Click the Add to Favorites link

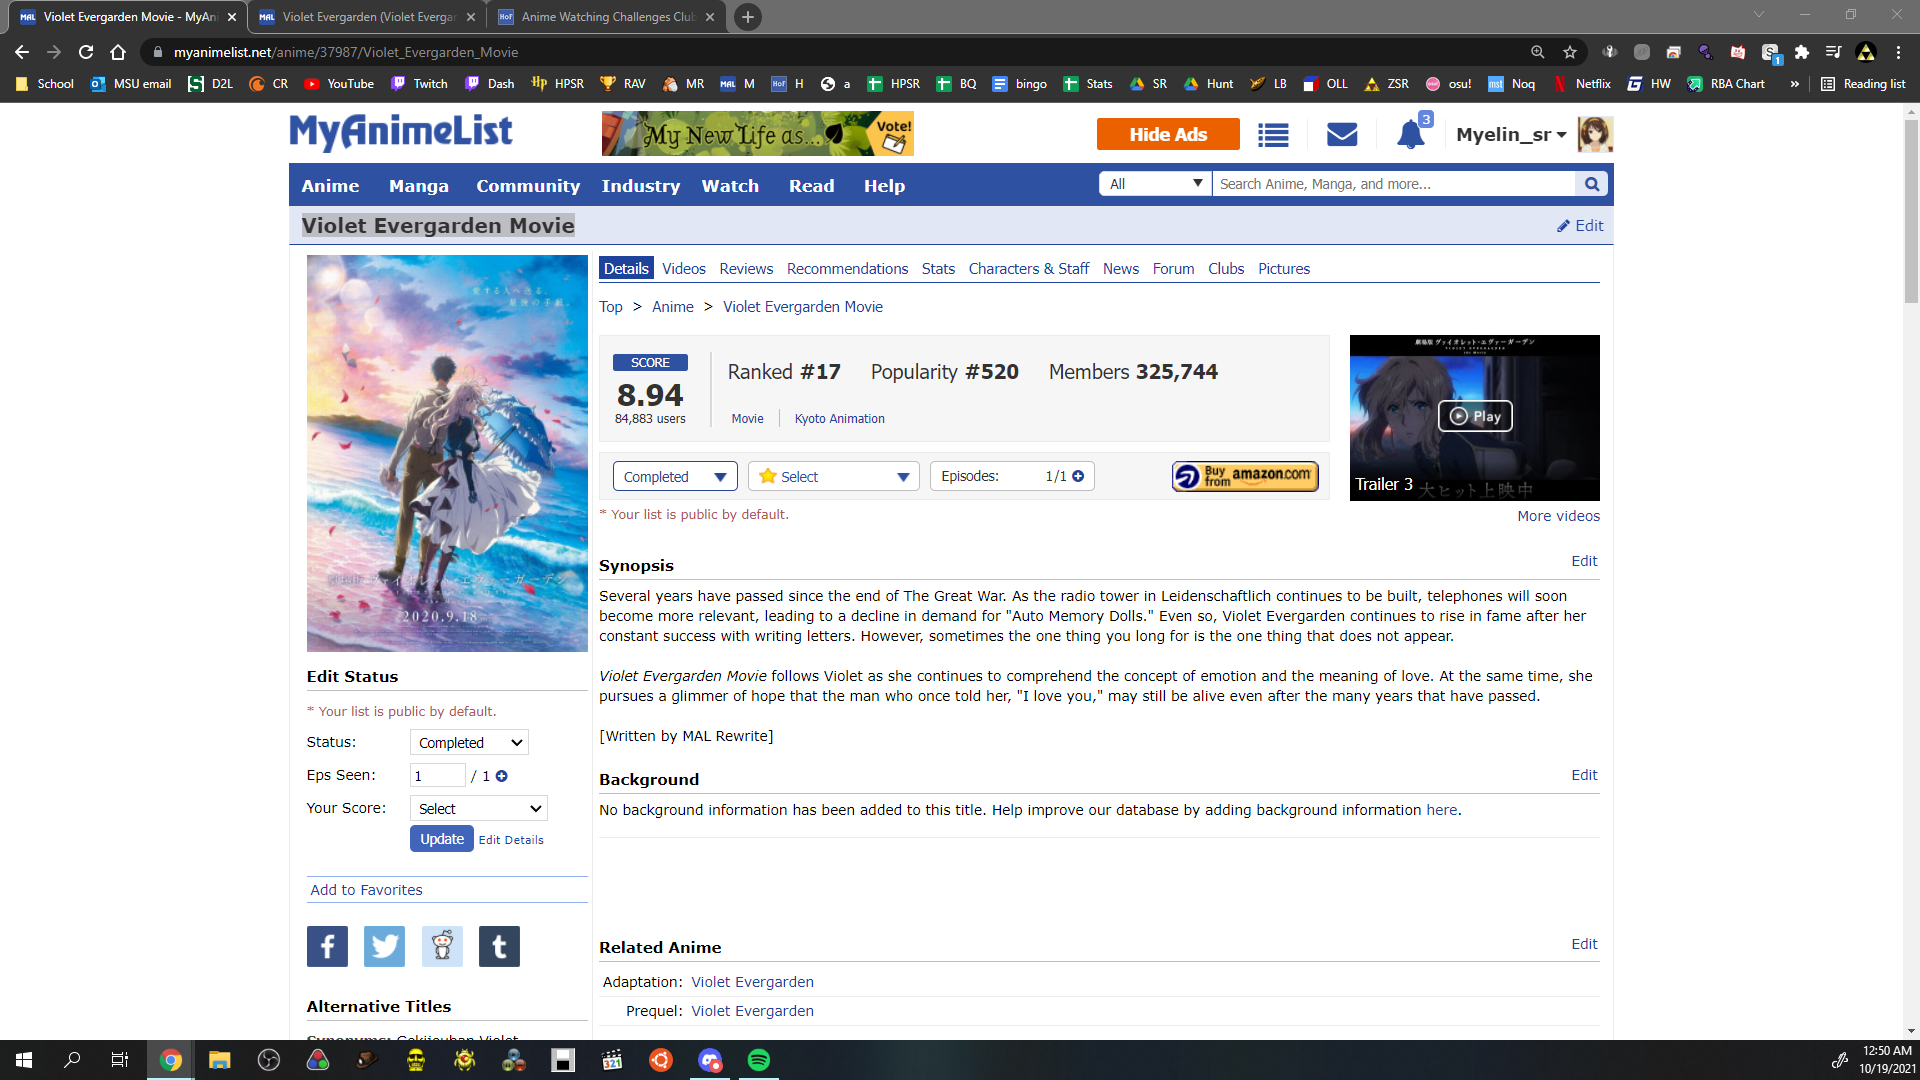pyautogui.click(x=366, y=890)
